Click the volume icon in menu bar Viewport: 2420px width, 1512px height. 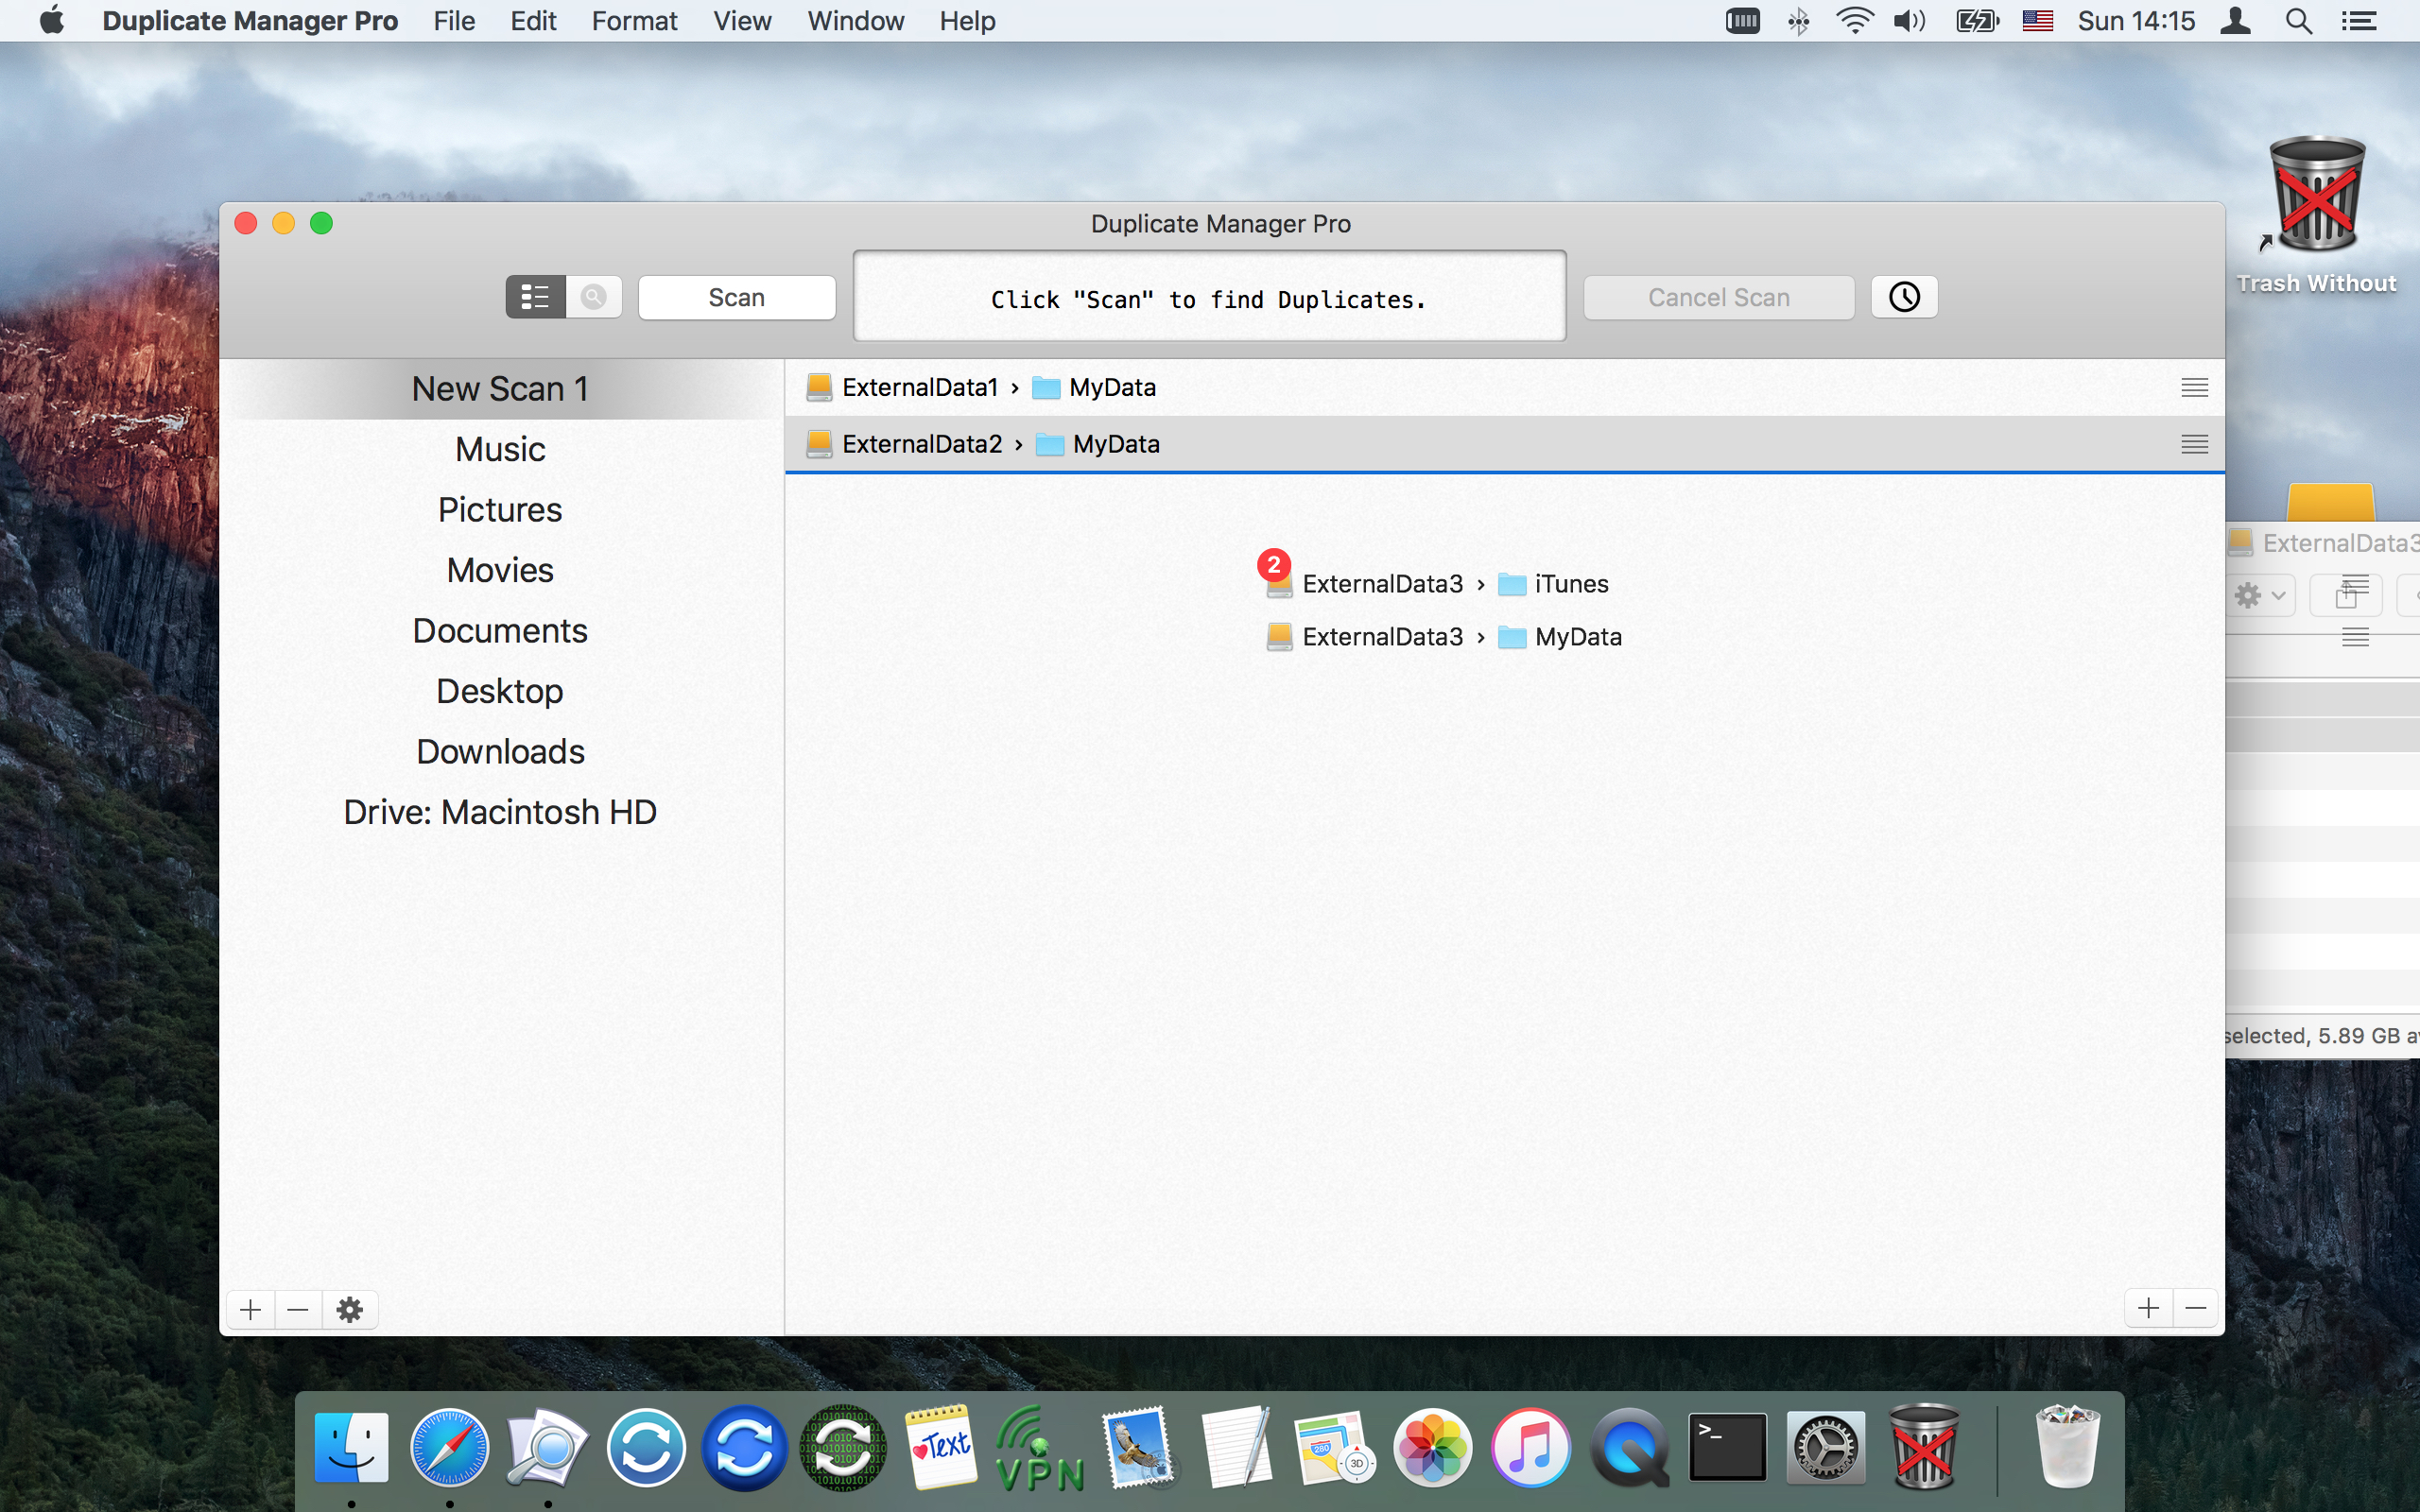[x=1910, y=21]
